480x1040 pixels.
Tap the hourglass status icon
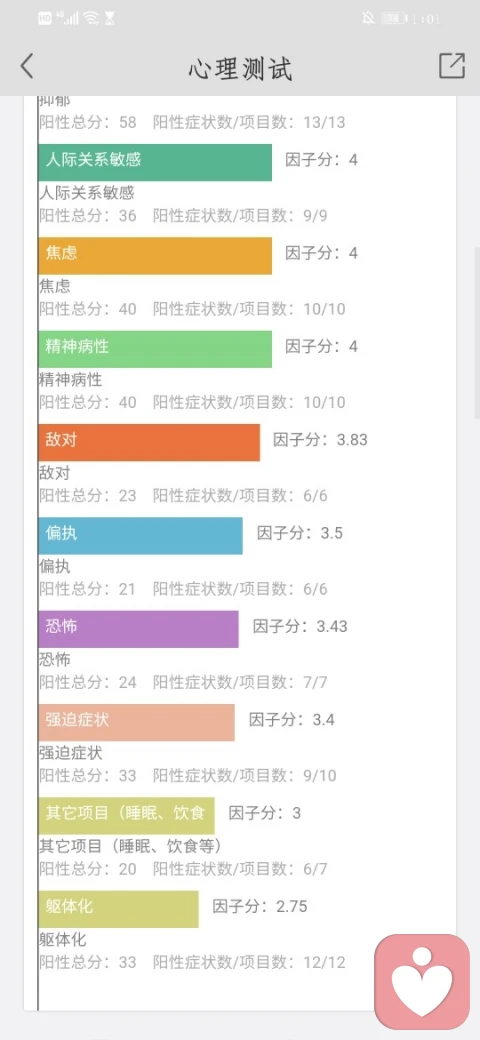pos(110,19)
